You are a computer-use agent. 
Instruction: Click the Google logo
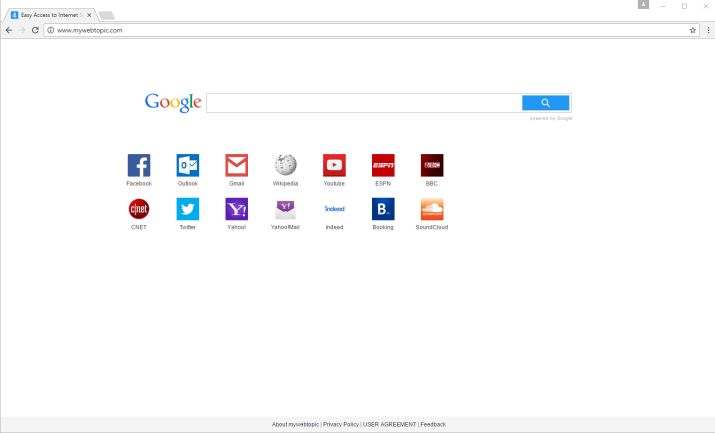pos(173,102)
